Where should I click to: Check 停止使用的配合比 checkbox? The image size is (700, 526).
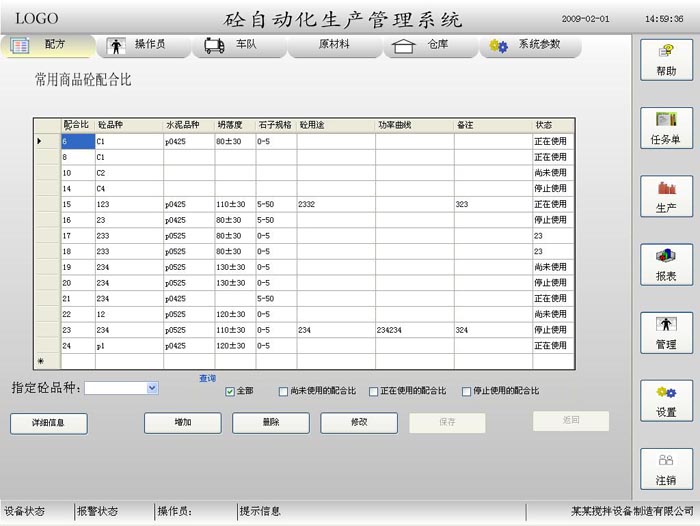[x=467, y=392]
